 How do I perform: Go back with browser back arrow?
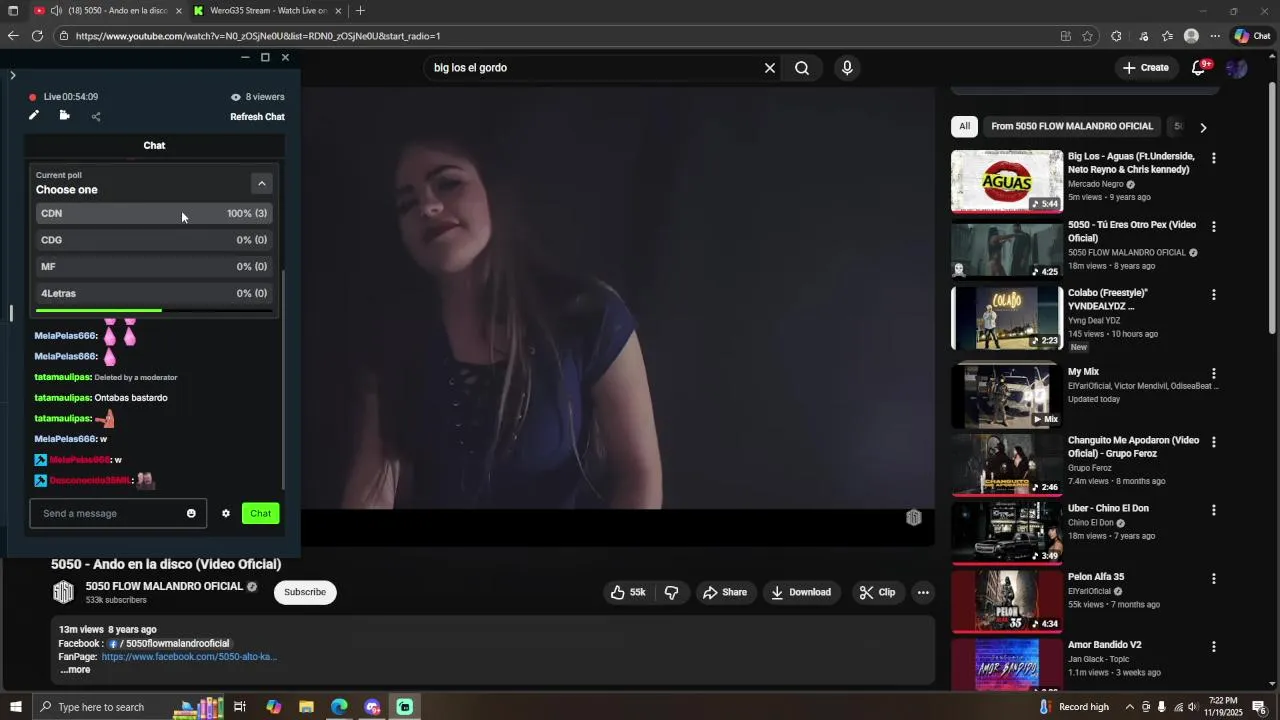12,36
